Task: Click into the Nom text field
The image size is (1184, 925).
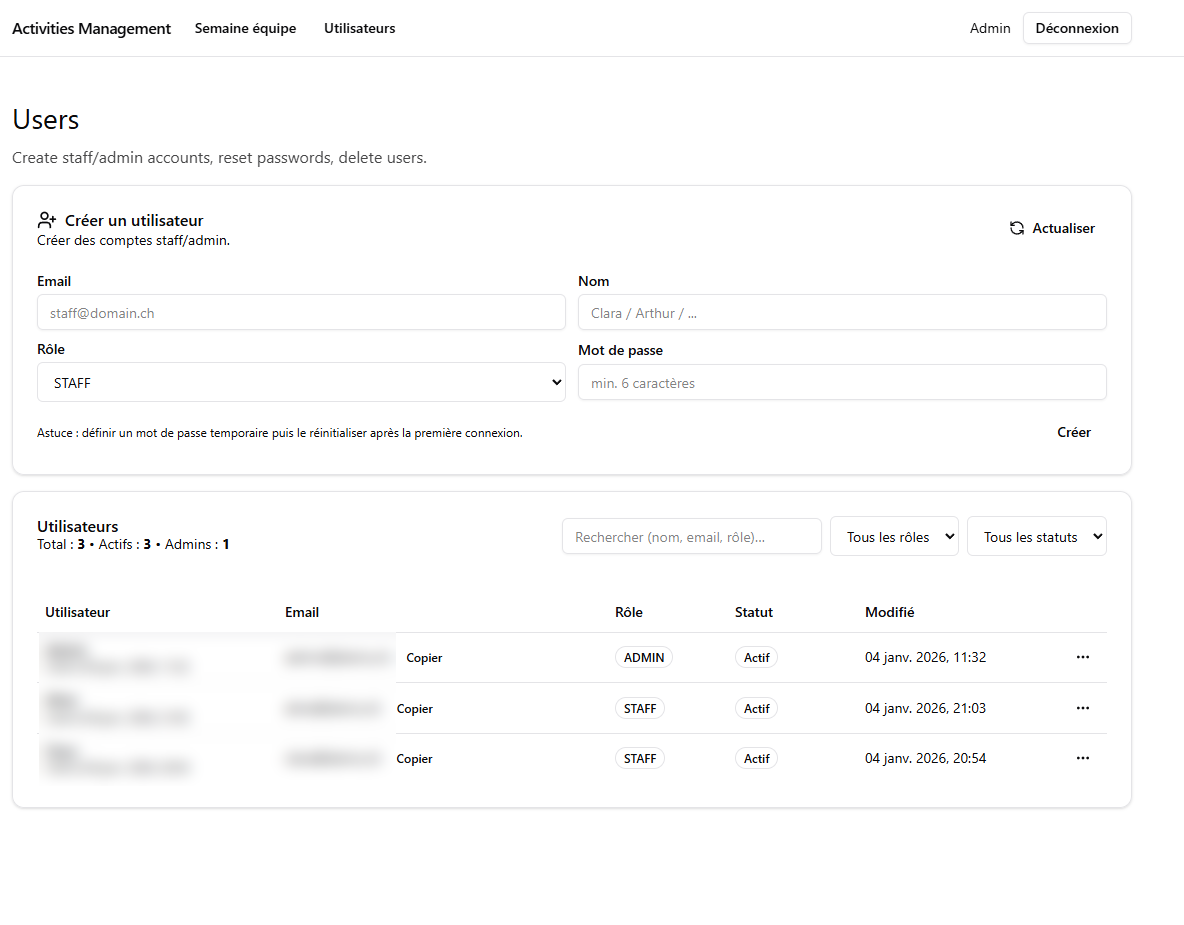Action: click(842, 312)
